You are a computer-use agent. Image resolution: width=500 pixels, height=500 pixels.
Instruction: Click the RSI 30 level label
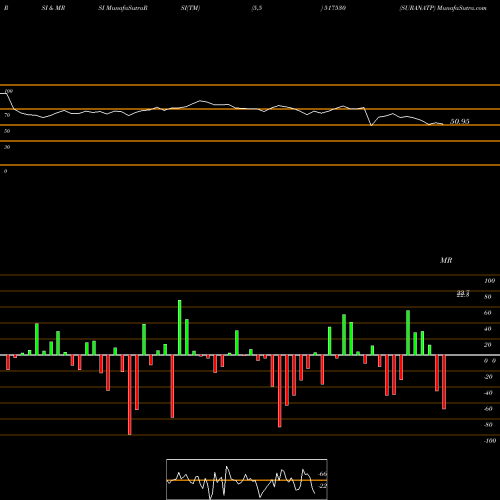(7, 147)
